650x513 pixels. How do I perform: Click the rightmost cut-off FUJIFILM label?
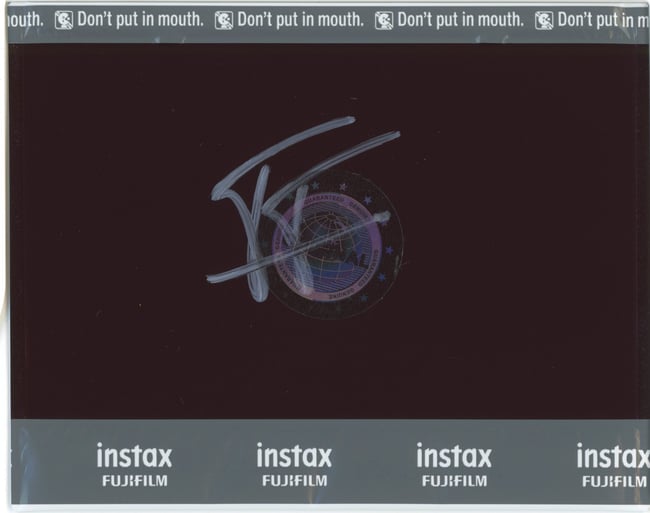point(614,481)
